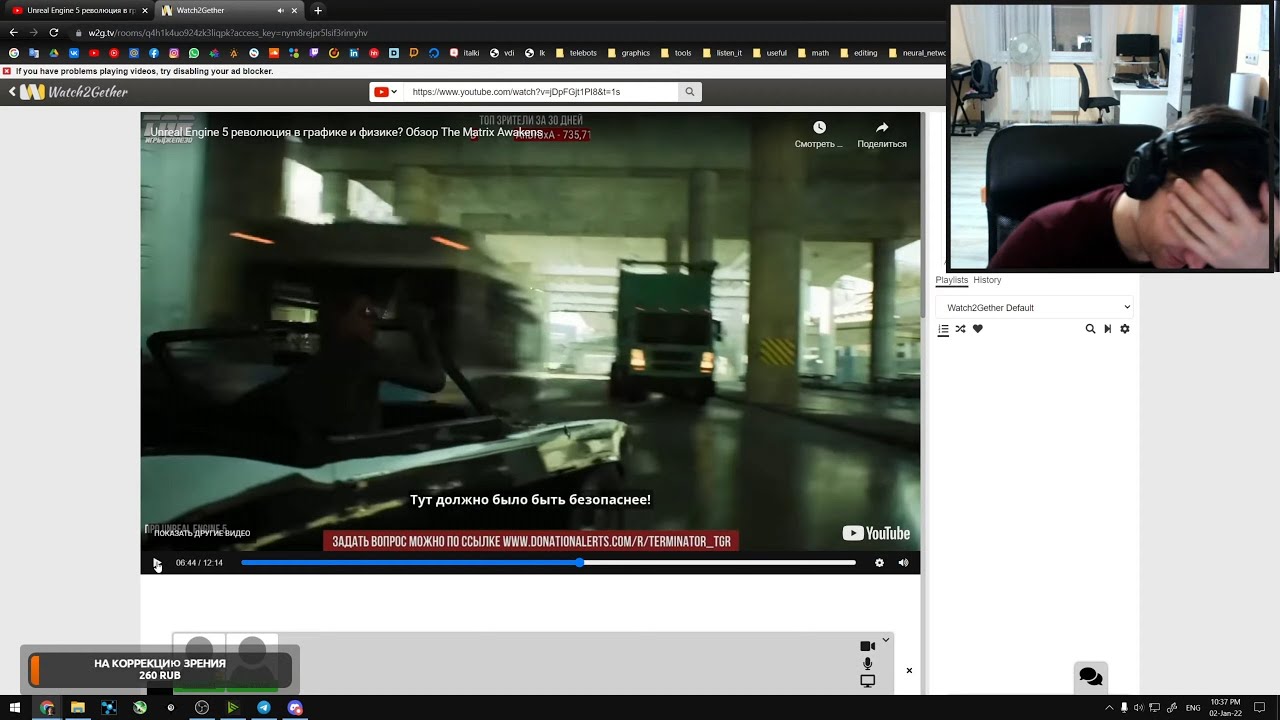Viewport: 1280px width, 720px height.
Task: Expand the Watch2Gether Default playlist dropdown
Action: [1035, 308]
